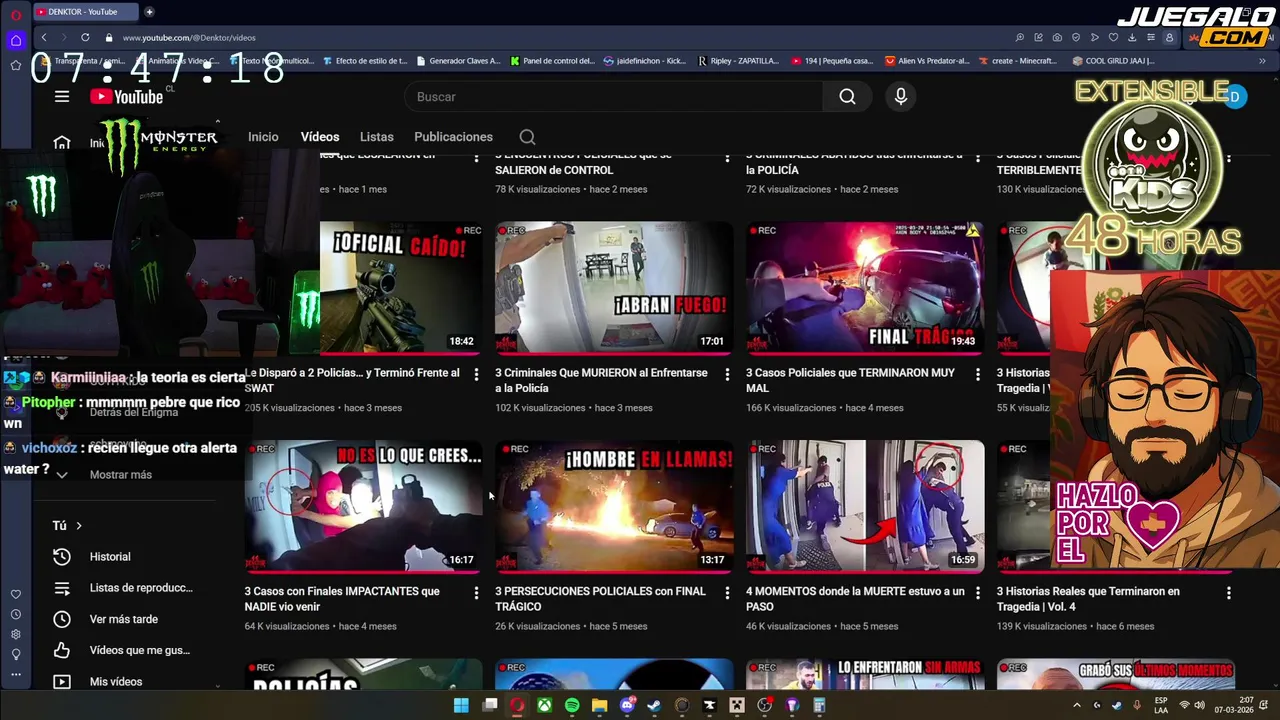This screenshot has width=1280, height=720.
Task: Open jaidefinichon - Kick bookmark
Action: click(x=645, y=61)
